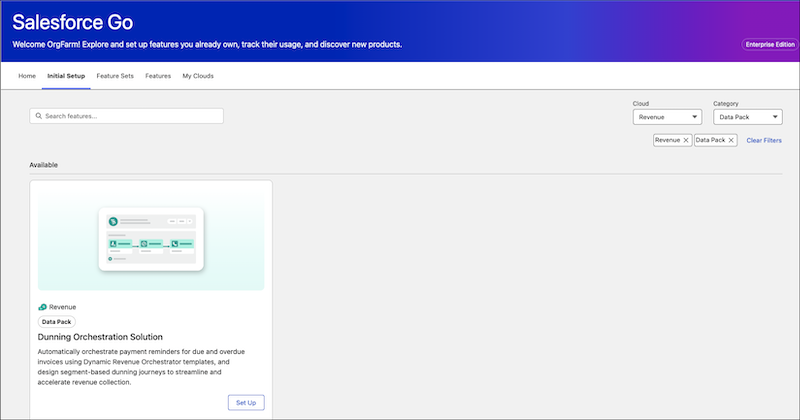
Task: Click the search magnifier icon
Action: pos(39,116)
